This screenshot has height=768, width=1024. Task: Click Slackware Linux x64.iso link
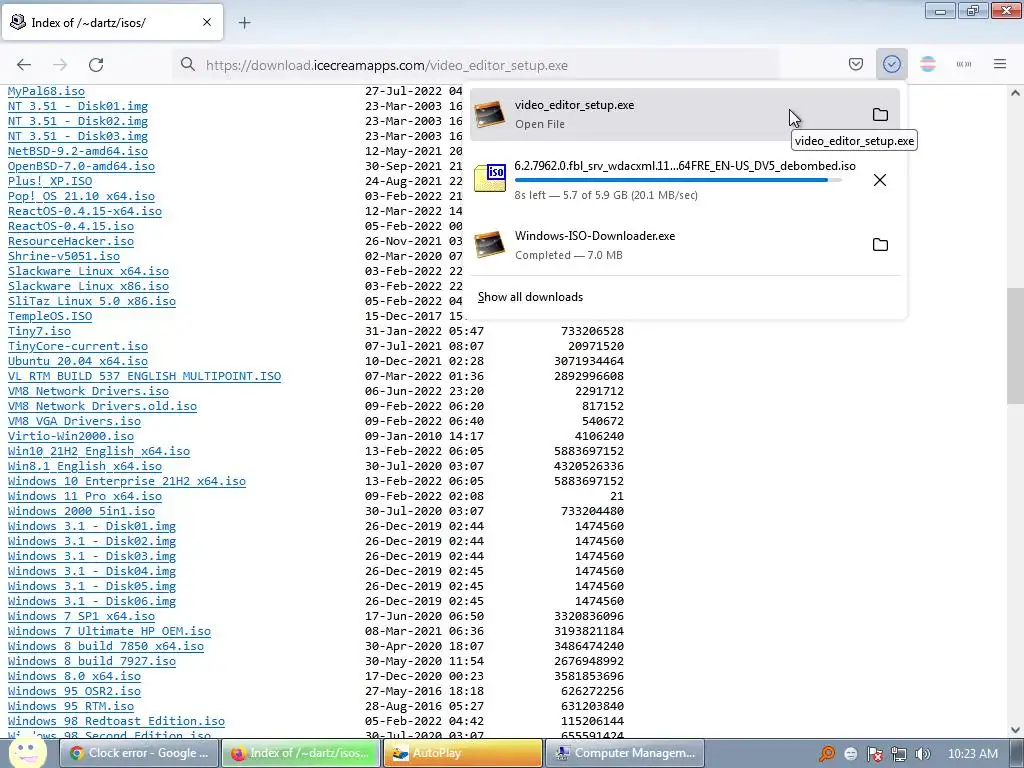click(88, 272)
